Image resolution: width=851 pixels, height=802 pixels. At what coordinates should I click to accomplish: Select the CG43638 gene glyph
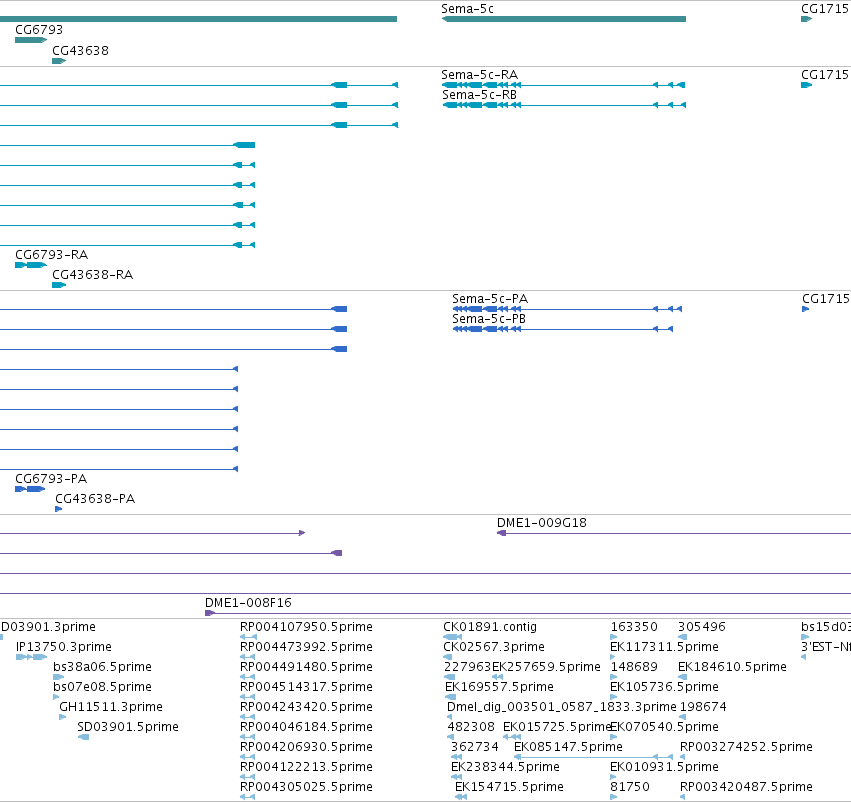pyautogui.click(x=59, y=61)
